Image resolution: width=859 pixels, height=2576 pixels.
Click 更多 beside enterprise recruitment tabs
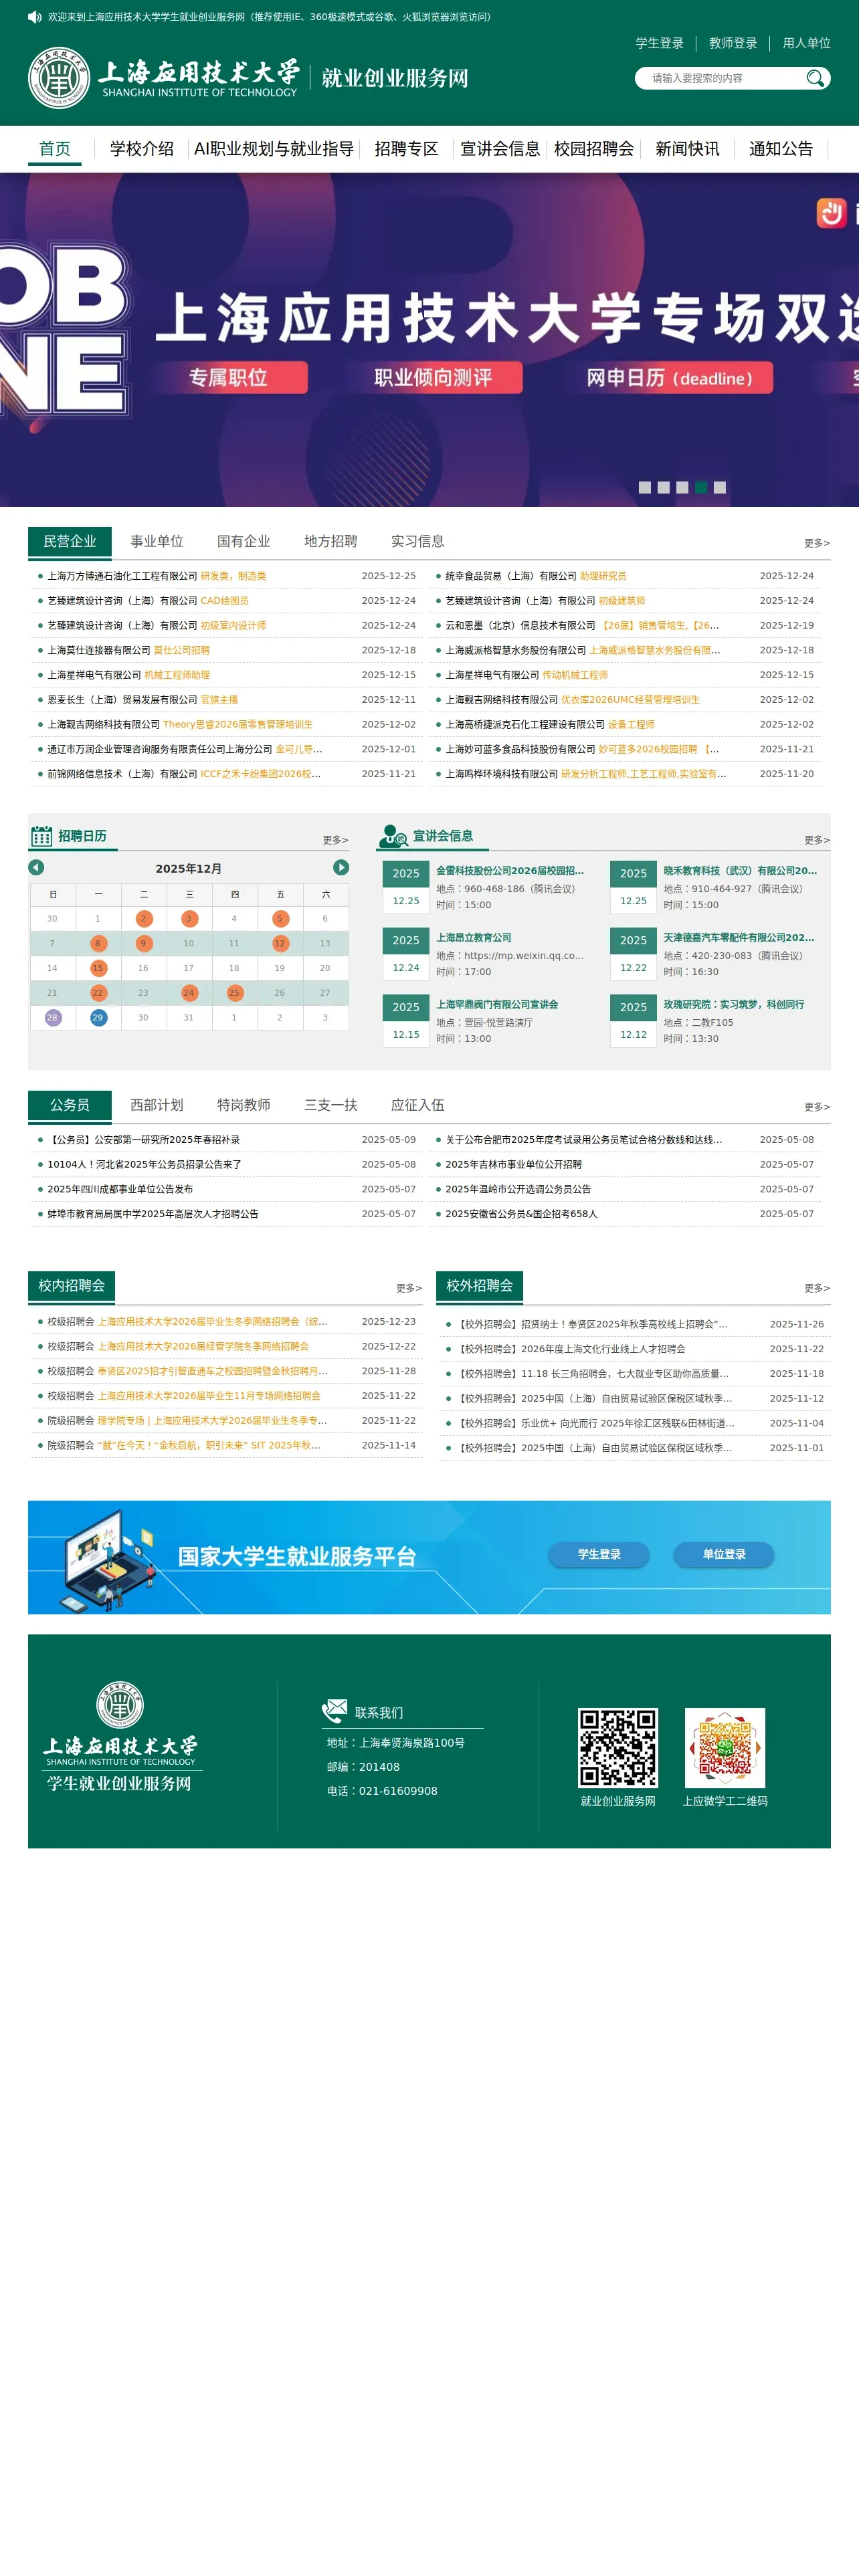(817, 543)
